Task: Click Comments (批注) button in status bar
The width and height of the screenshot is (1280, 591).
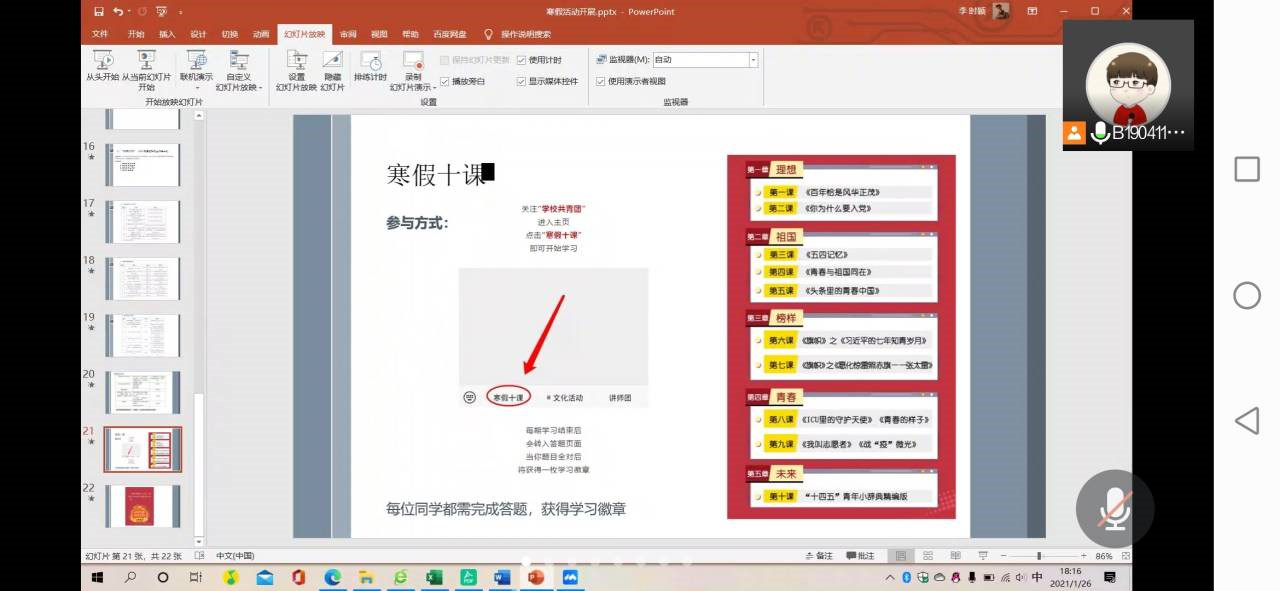Action: 860,556
